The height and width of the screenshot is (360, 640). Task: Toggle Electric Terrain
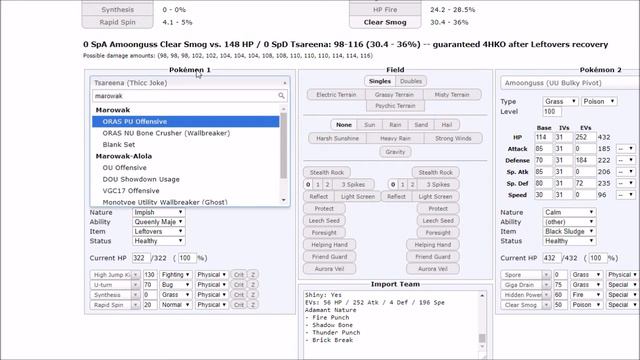click(x=336, y=95)
